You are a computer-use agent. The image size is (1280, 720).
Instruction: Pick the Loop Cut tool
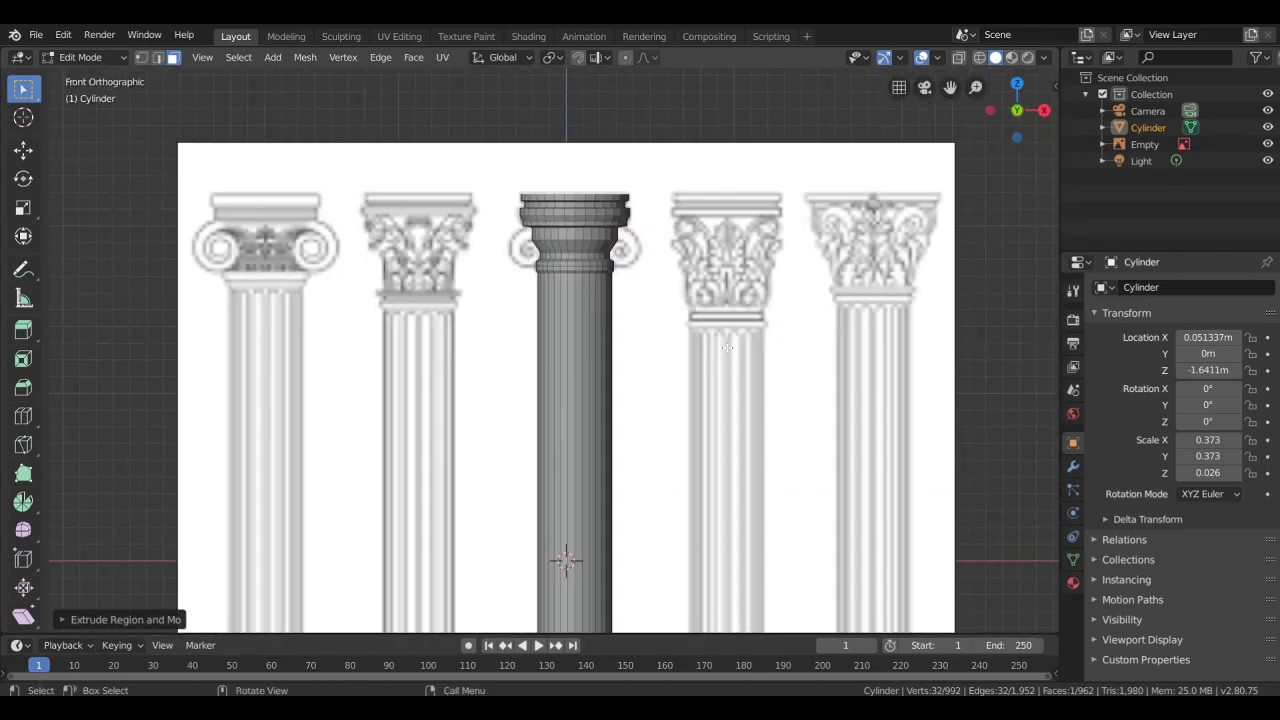pos(23,416)
